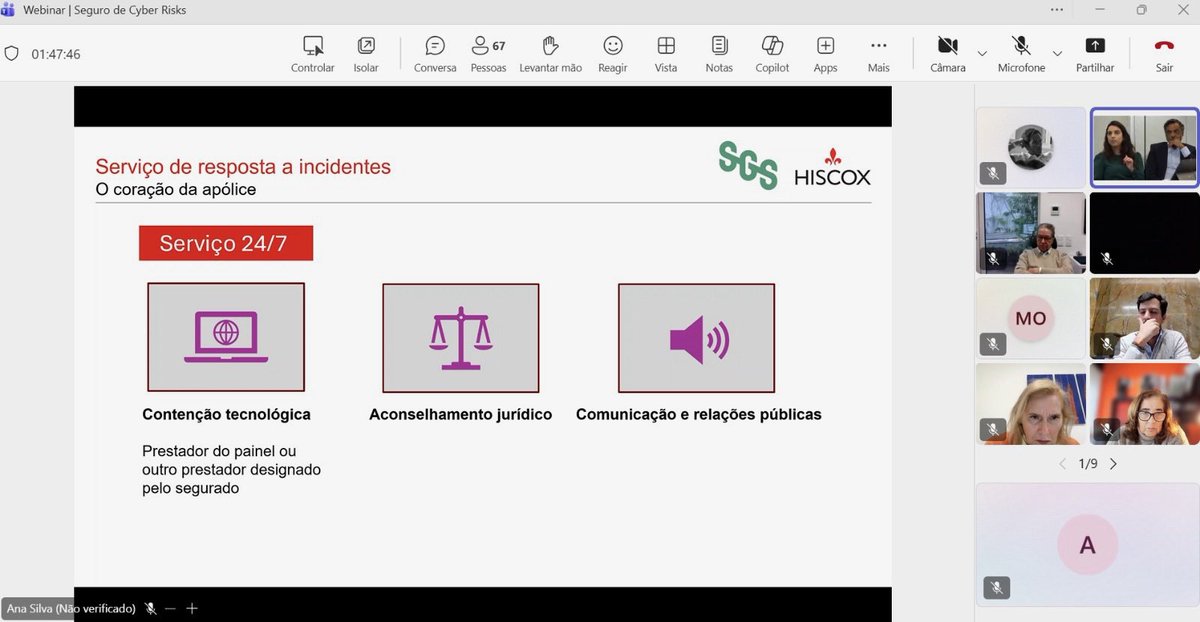Image resolution: width=1200 pixels, height=622 pixels.
Task: Show the Pessoas participants list
Action: 488,54
